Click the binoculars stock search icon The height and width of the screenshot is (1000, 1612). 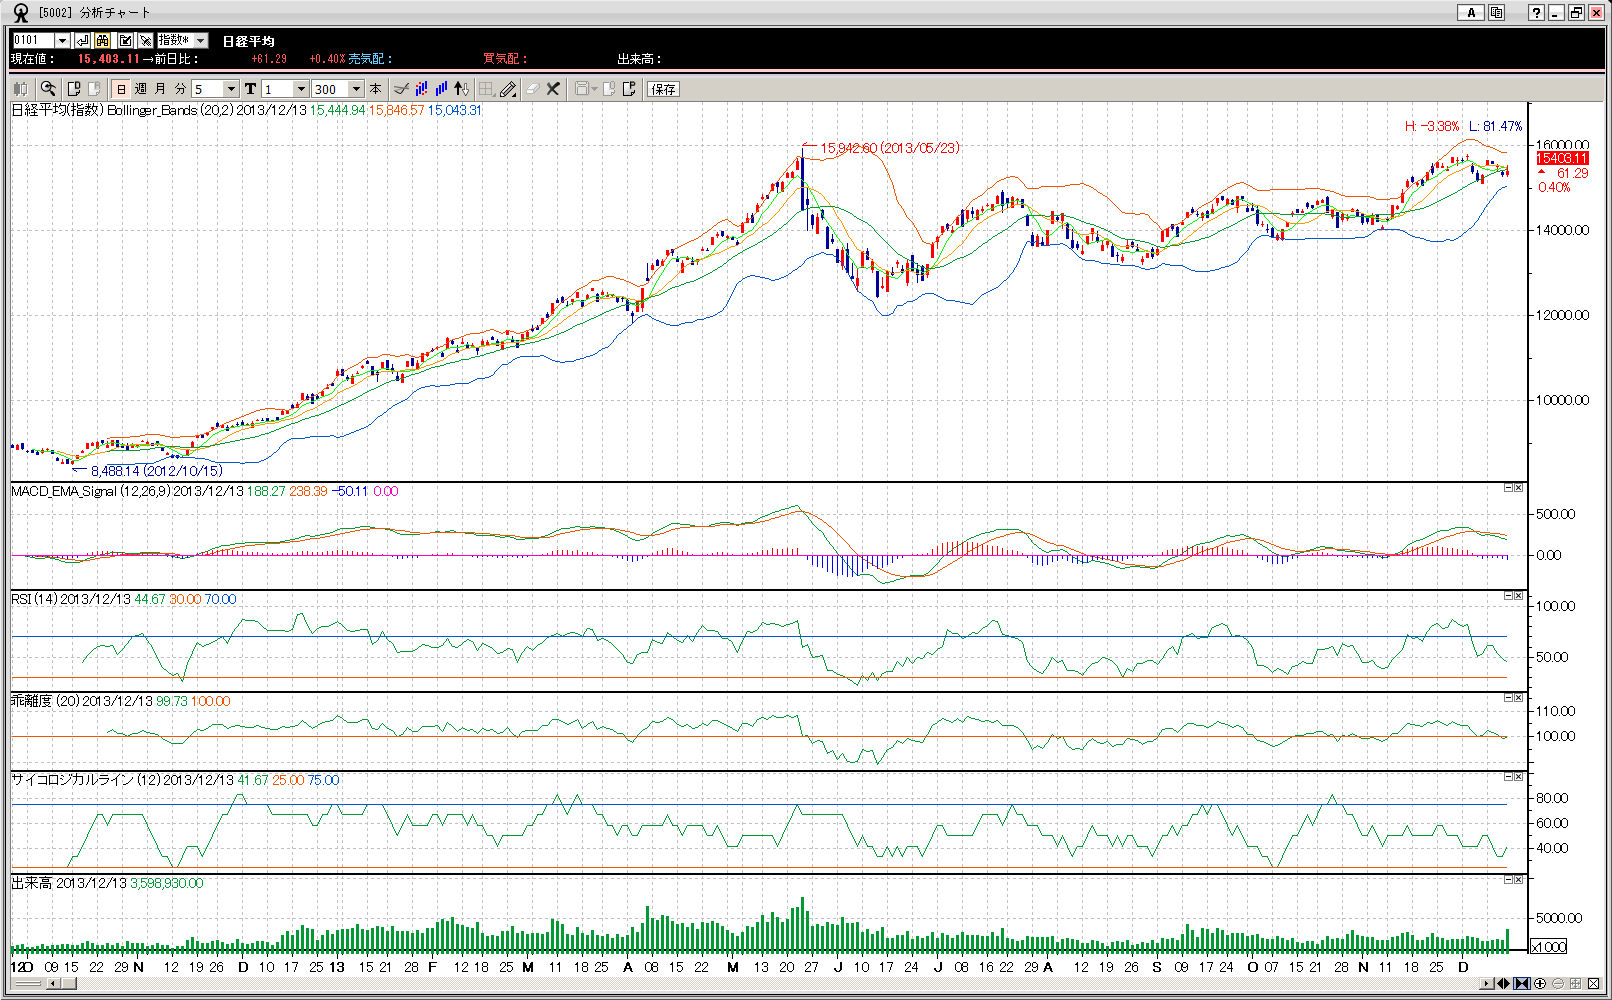point(103,40)
